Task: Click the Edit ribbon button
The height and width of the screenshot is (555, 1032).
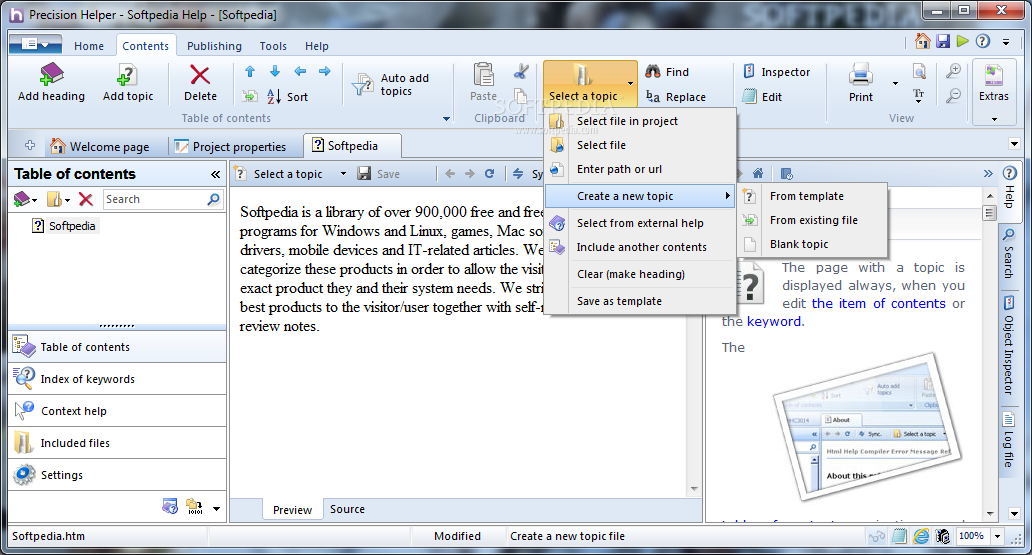Action: (x=762, y=97)
